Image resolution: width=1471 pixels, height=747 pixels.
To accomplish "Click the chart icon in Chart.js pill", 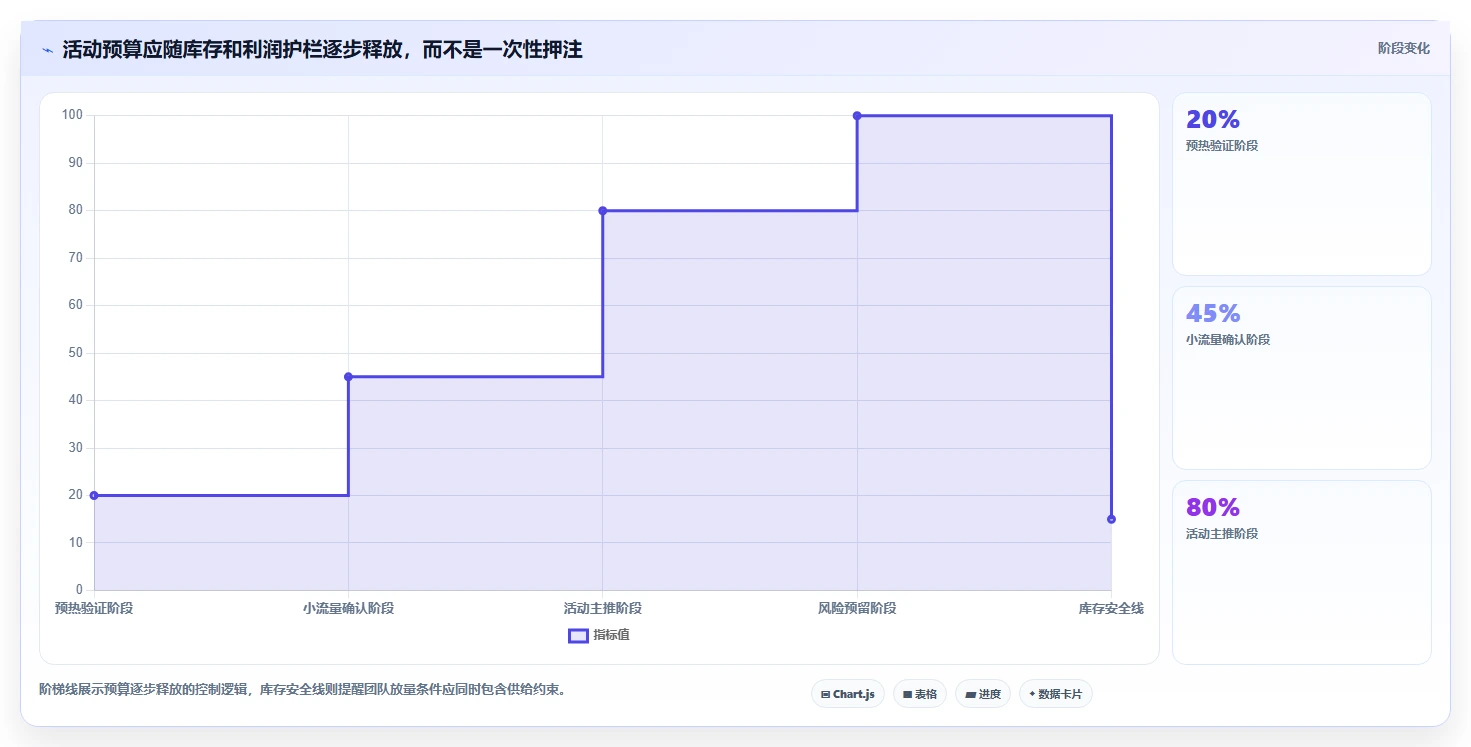I will (825, 694).
